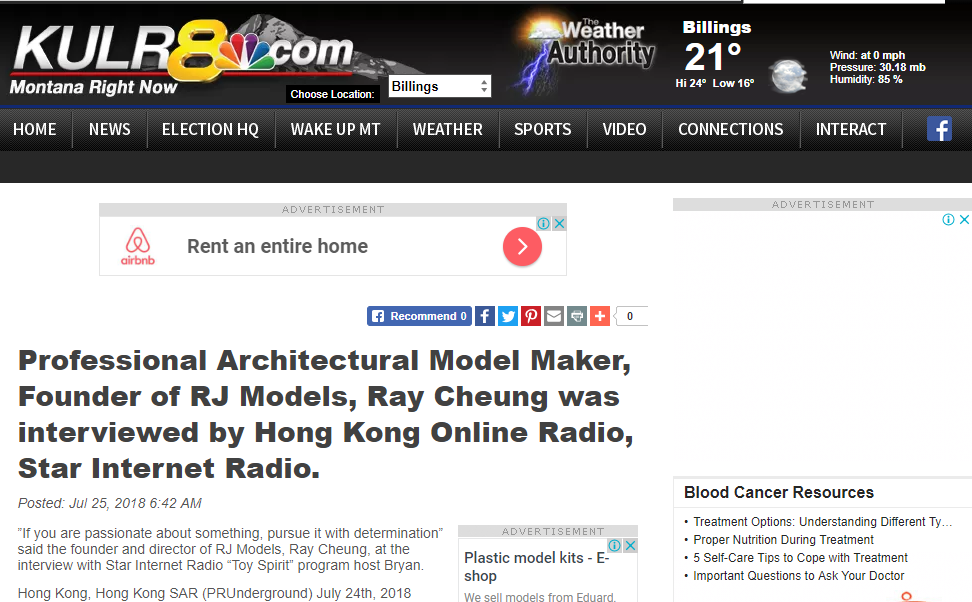Open more sharing options plus icon
972x602 pixels.
click(x=599, y=316)
